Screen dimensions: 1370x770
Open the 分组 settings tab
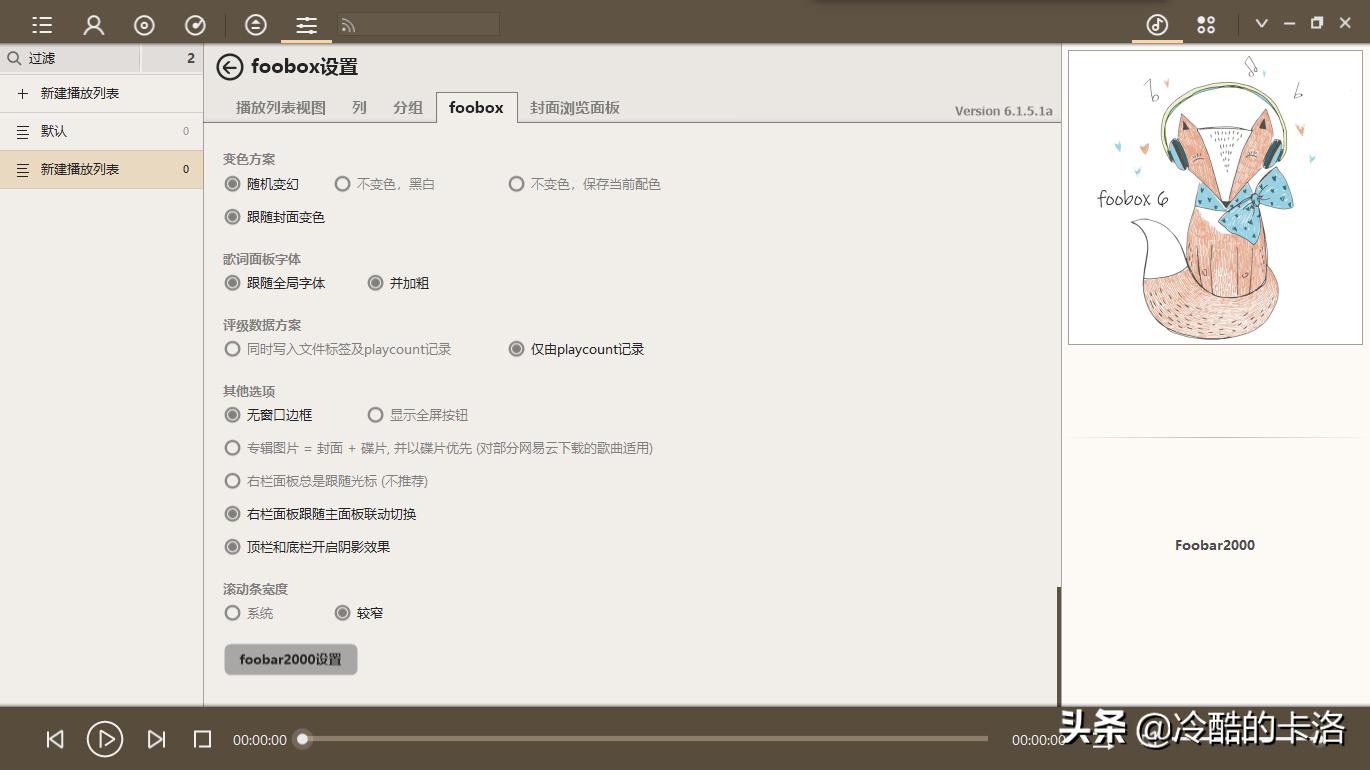point(407,107)
